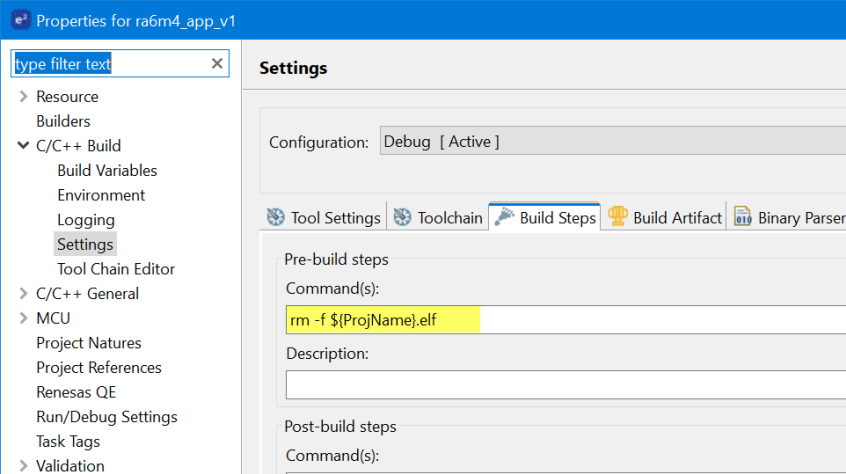Switch to the Toolchain tab
Screen dimensions: 846x474
click(x=449, y=218)
